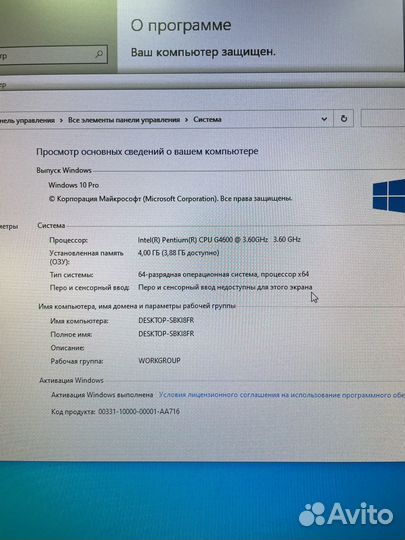This screenshot has width=405, height=540.
Task: Expand chevron before 'Система' breadcrumb
Action: [186, 120]
